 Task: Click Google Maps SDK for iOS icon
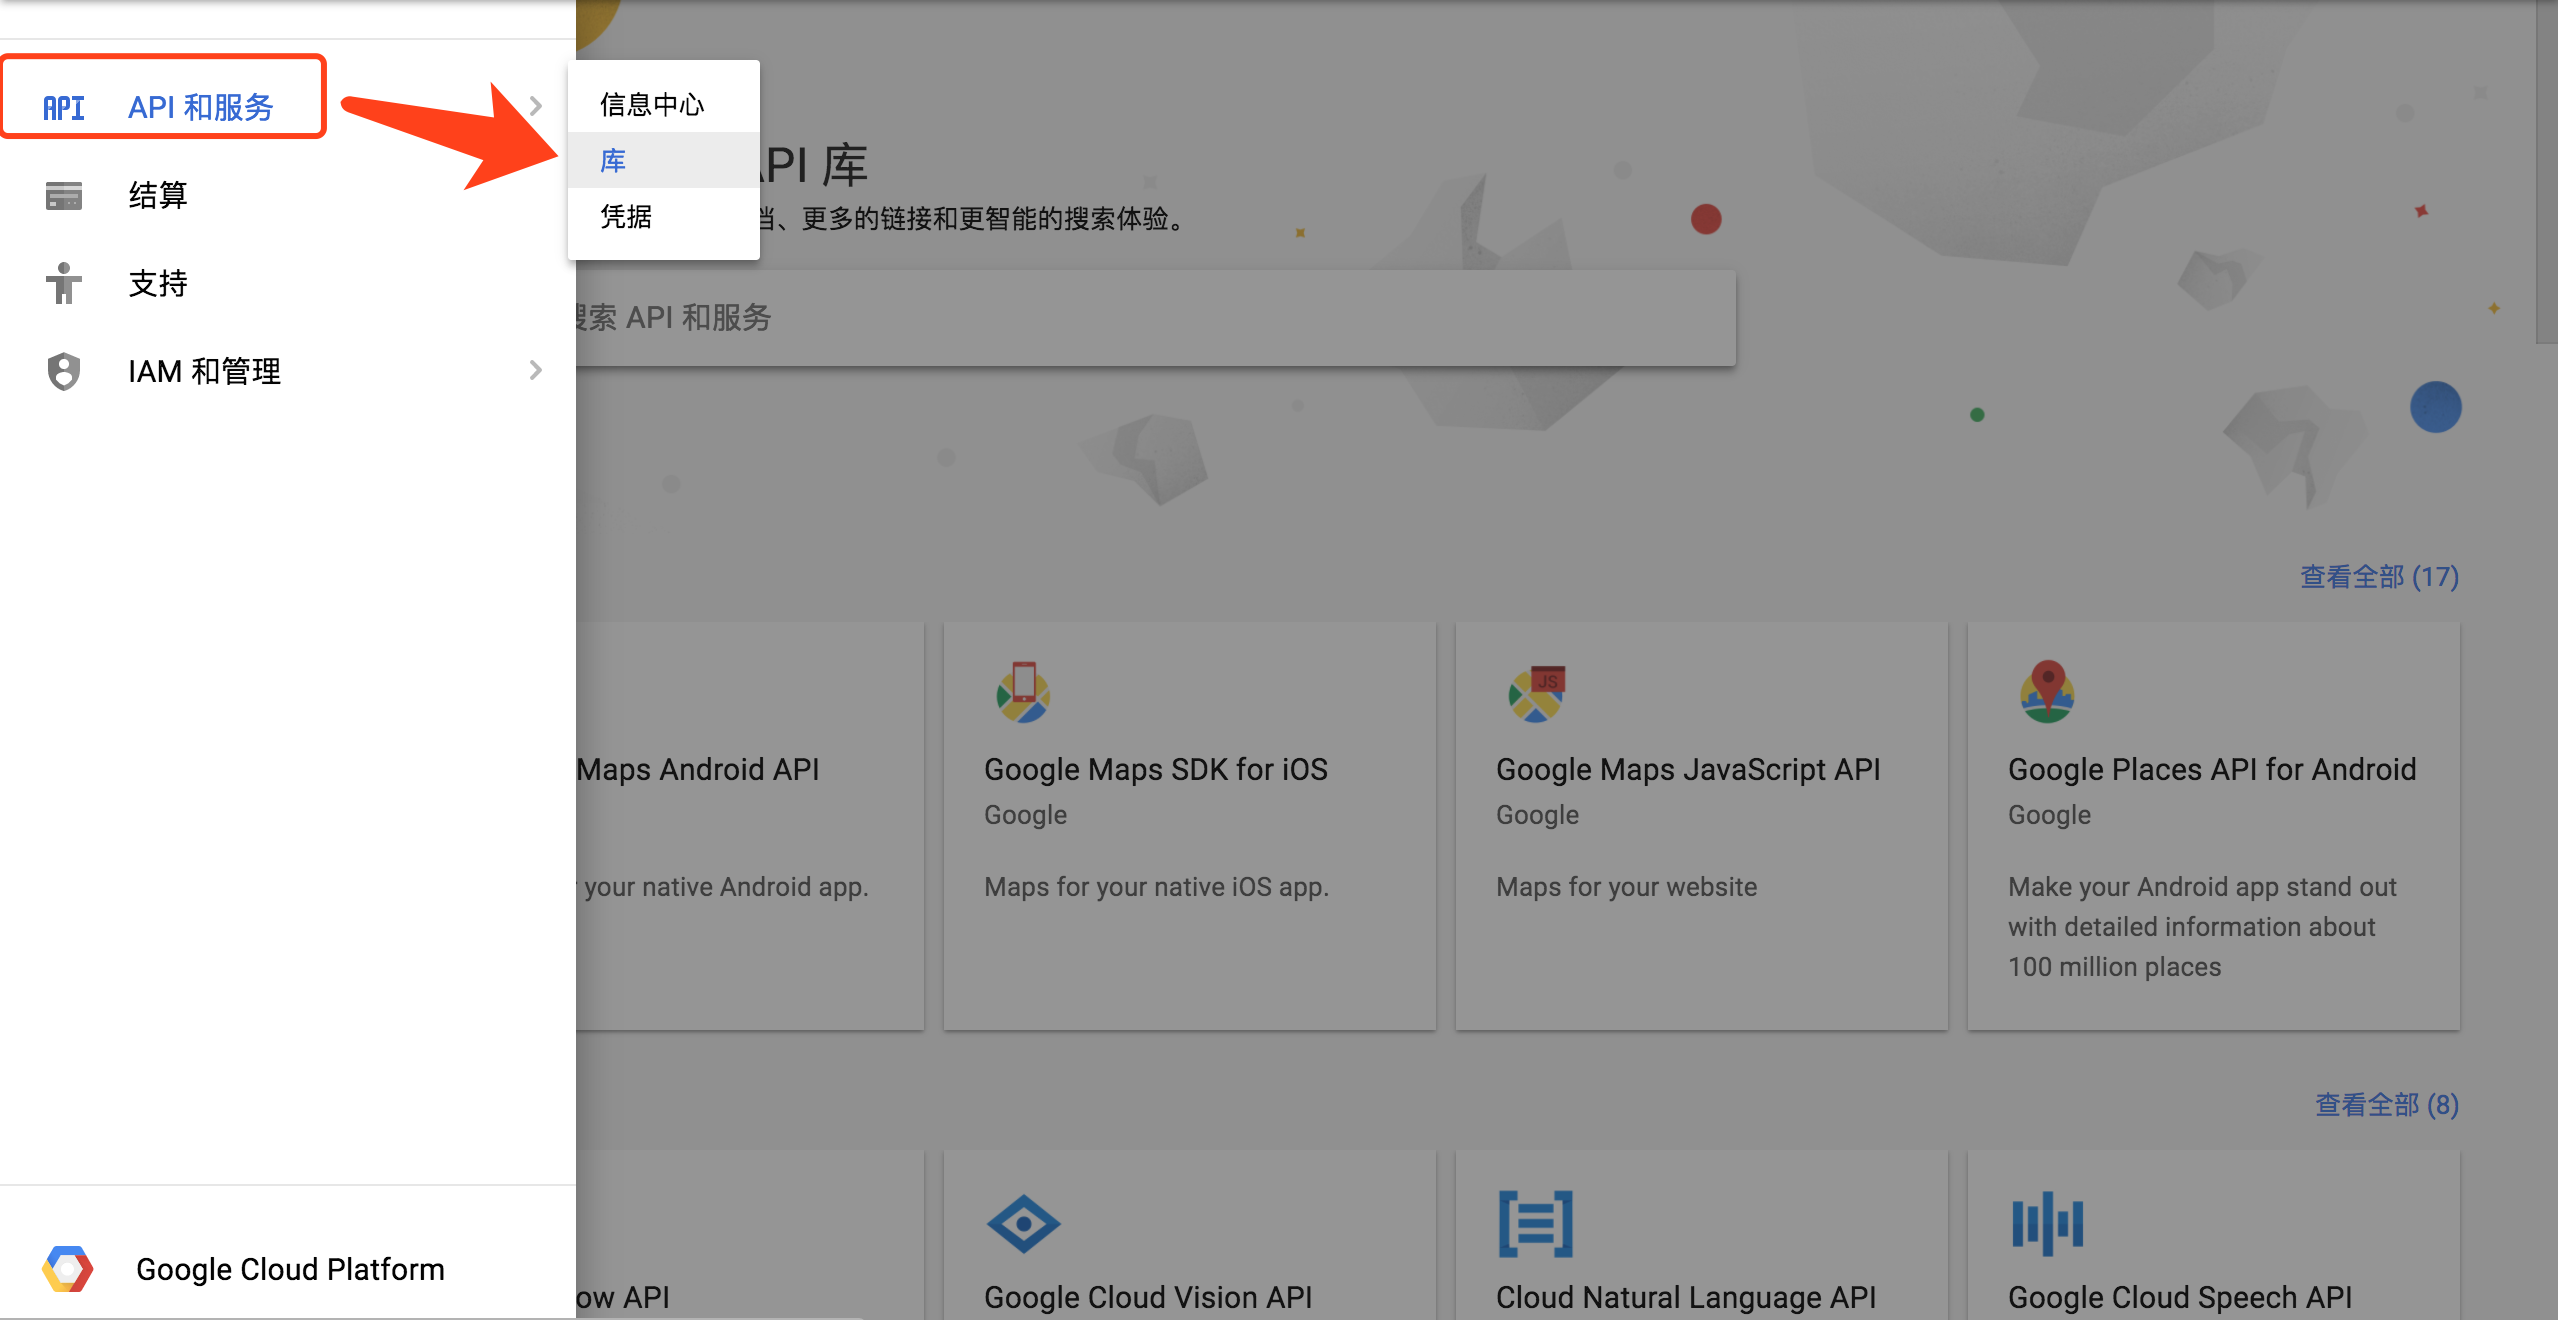[1022, 692]
